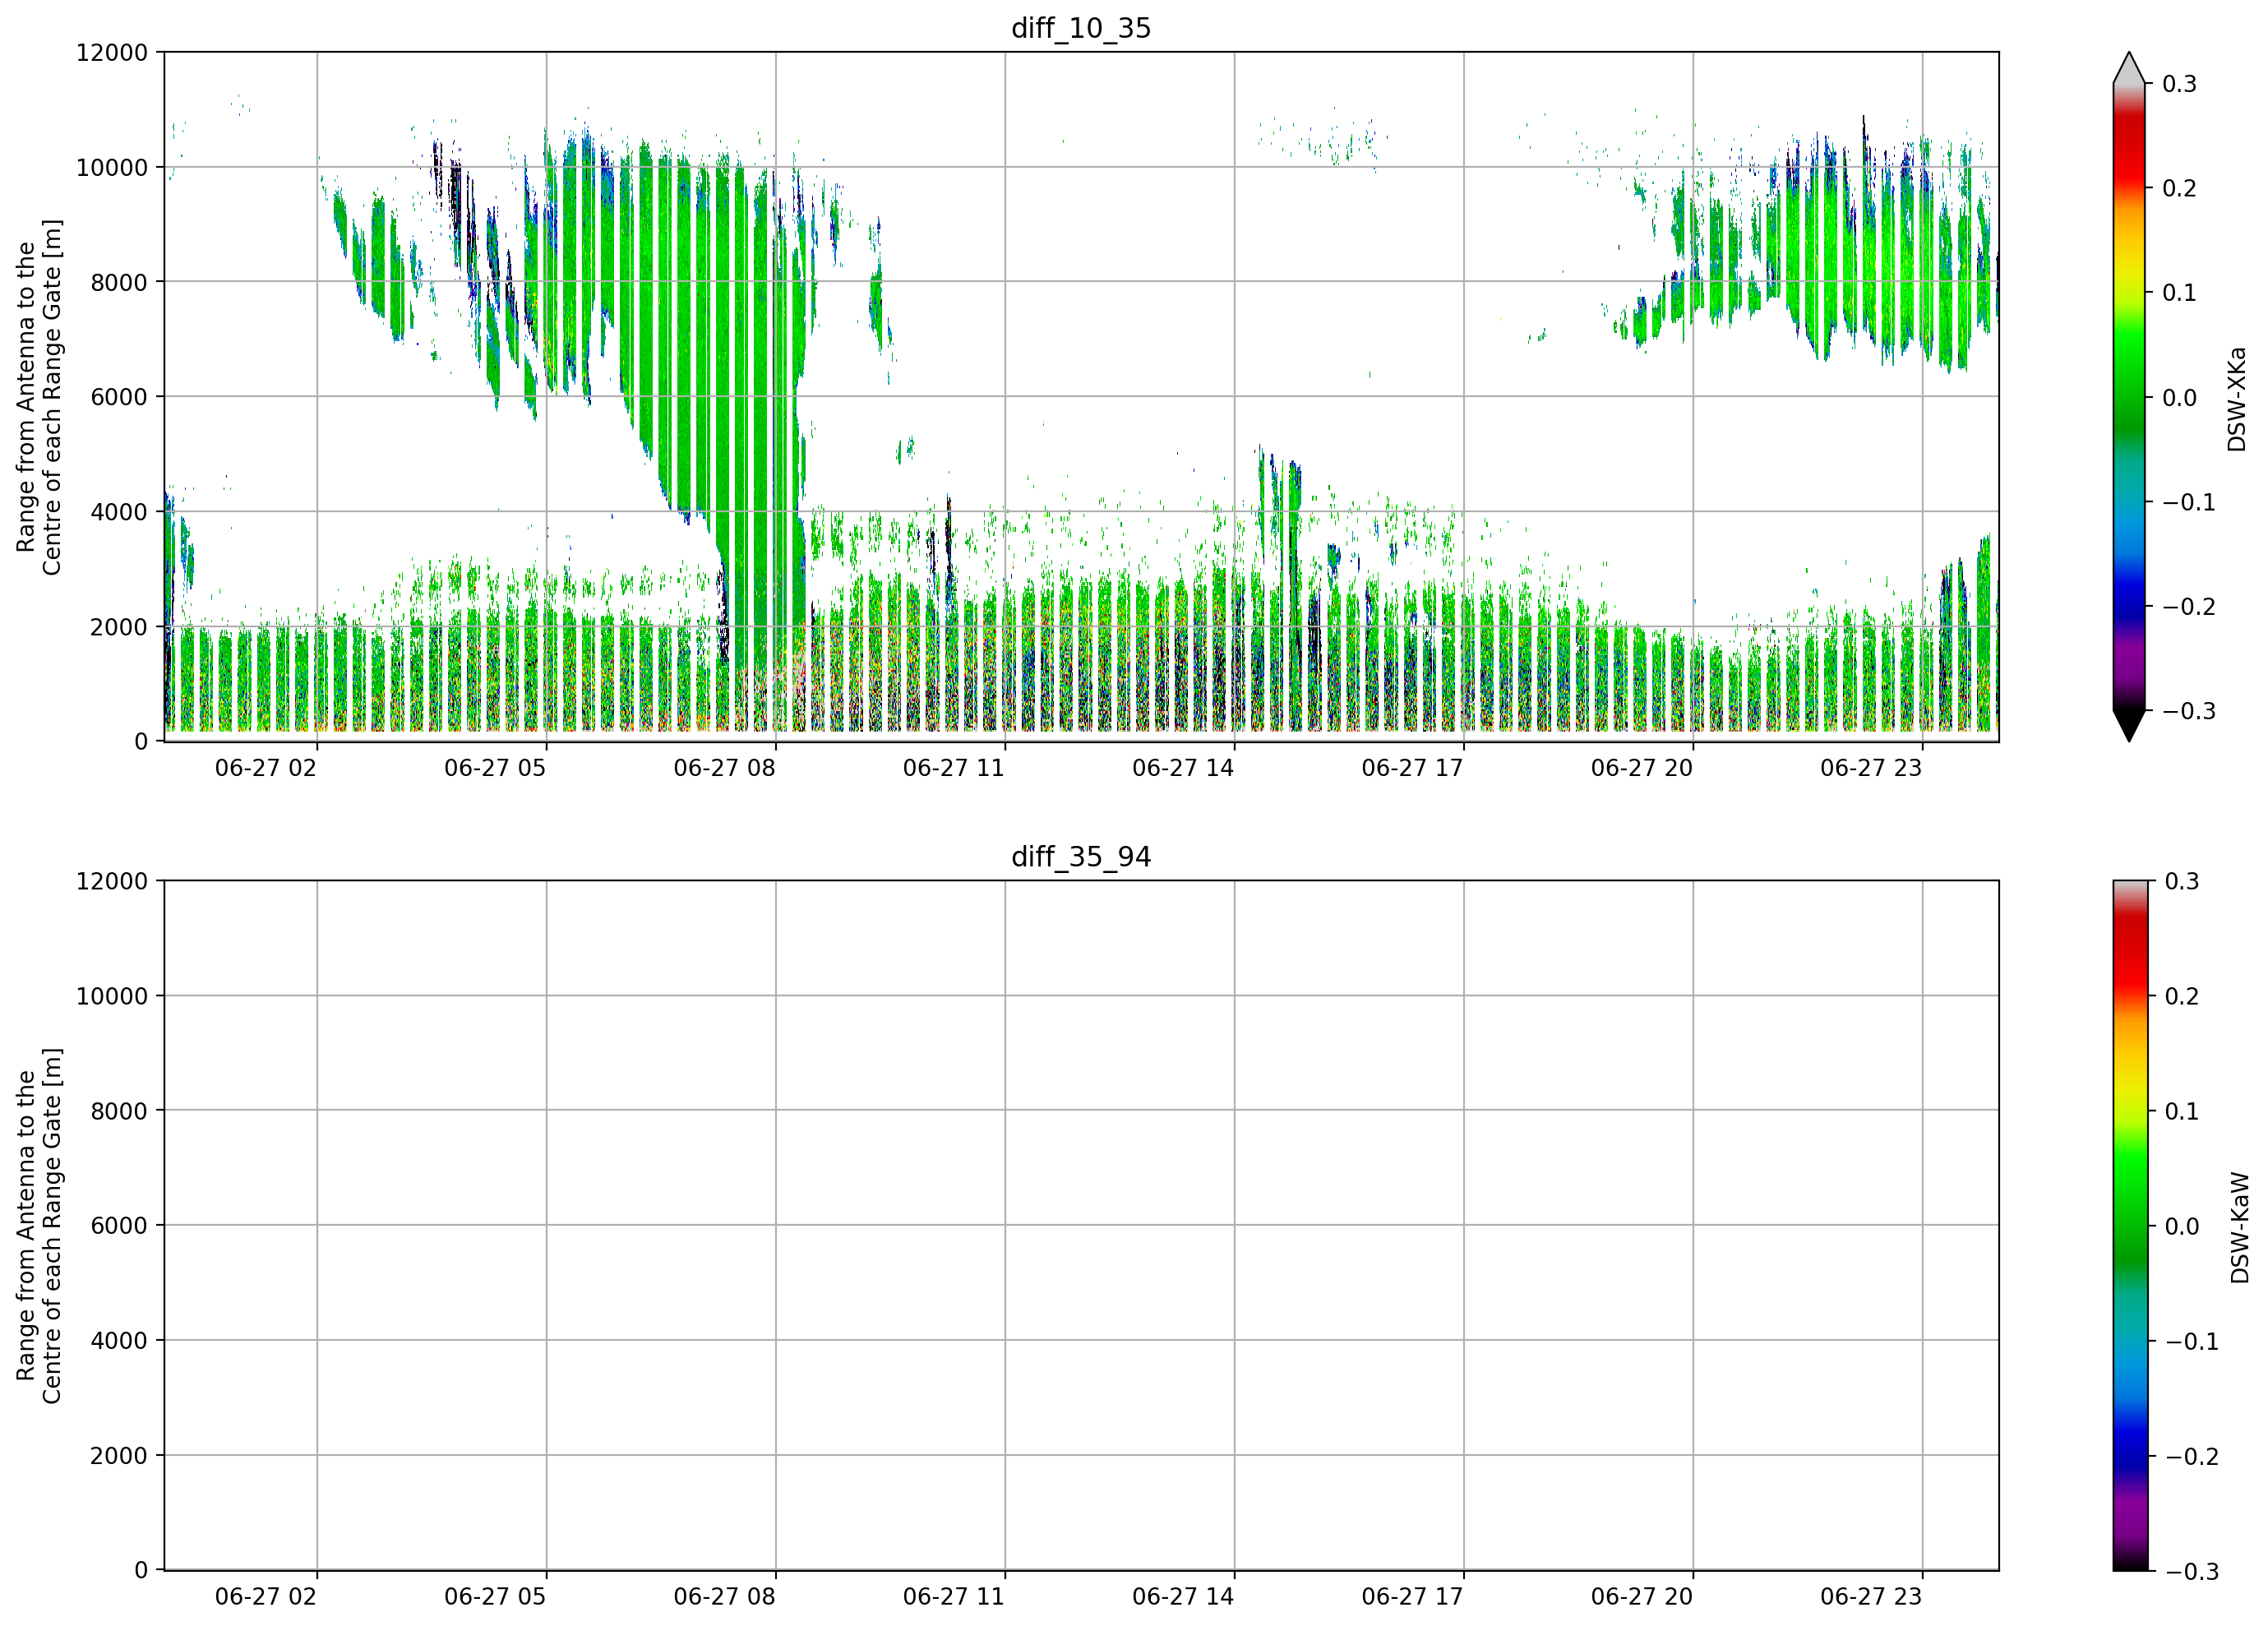Viewport: 2268px width, 1626px height.
Task: Click "06-27 23" under the diff_35_94 plot
Action: [x=1871, y=1597]
